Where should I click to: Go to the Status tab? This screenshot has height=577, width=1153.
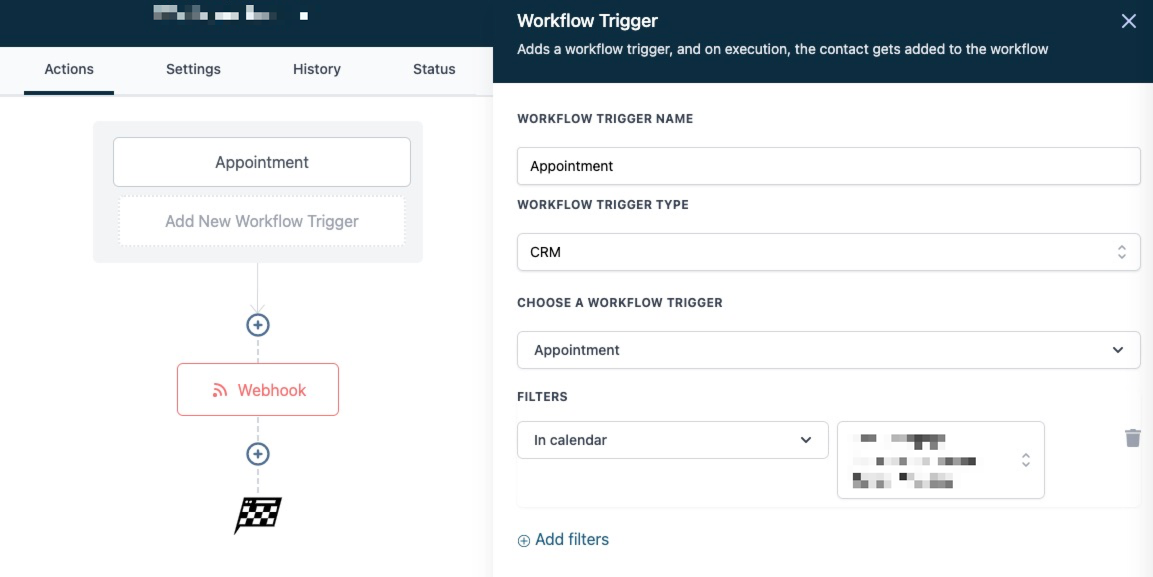pos(434,69)
